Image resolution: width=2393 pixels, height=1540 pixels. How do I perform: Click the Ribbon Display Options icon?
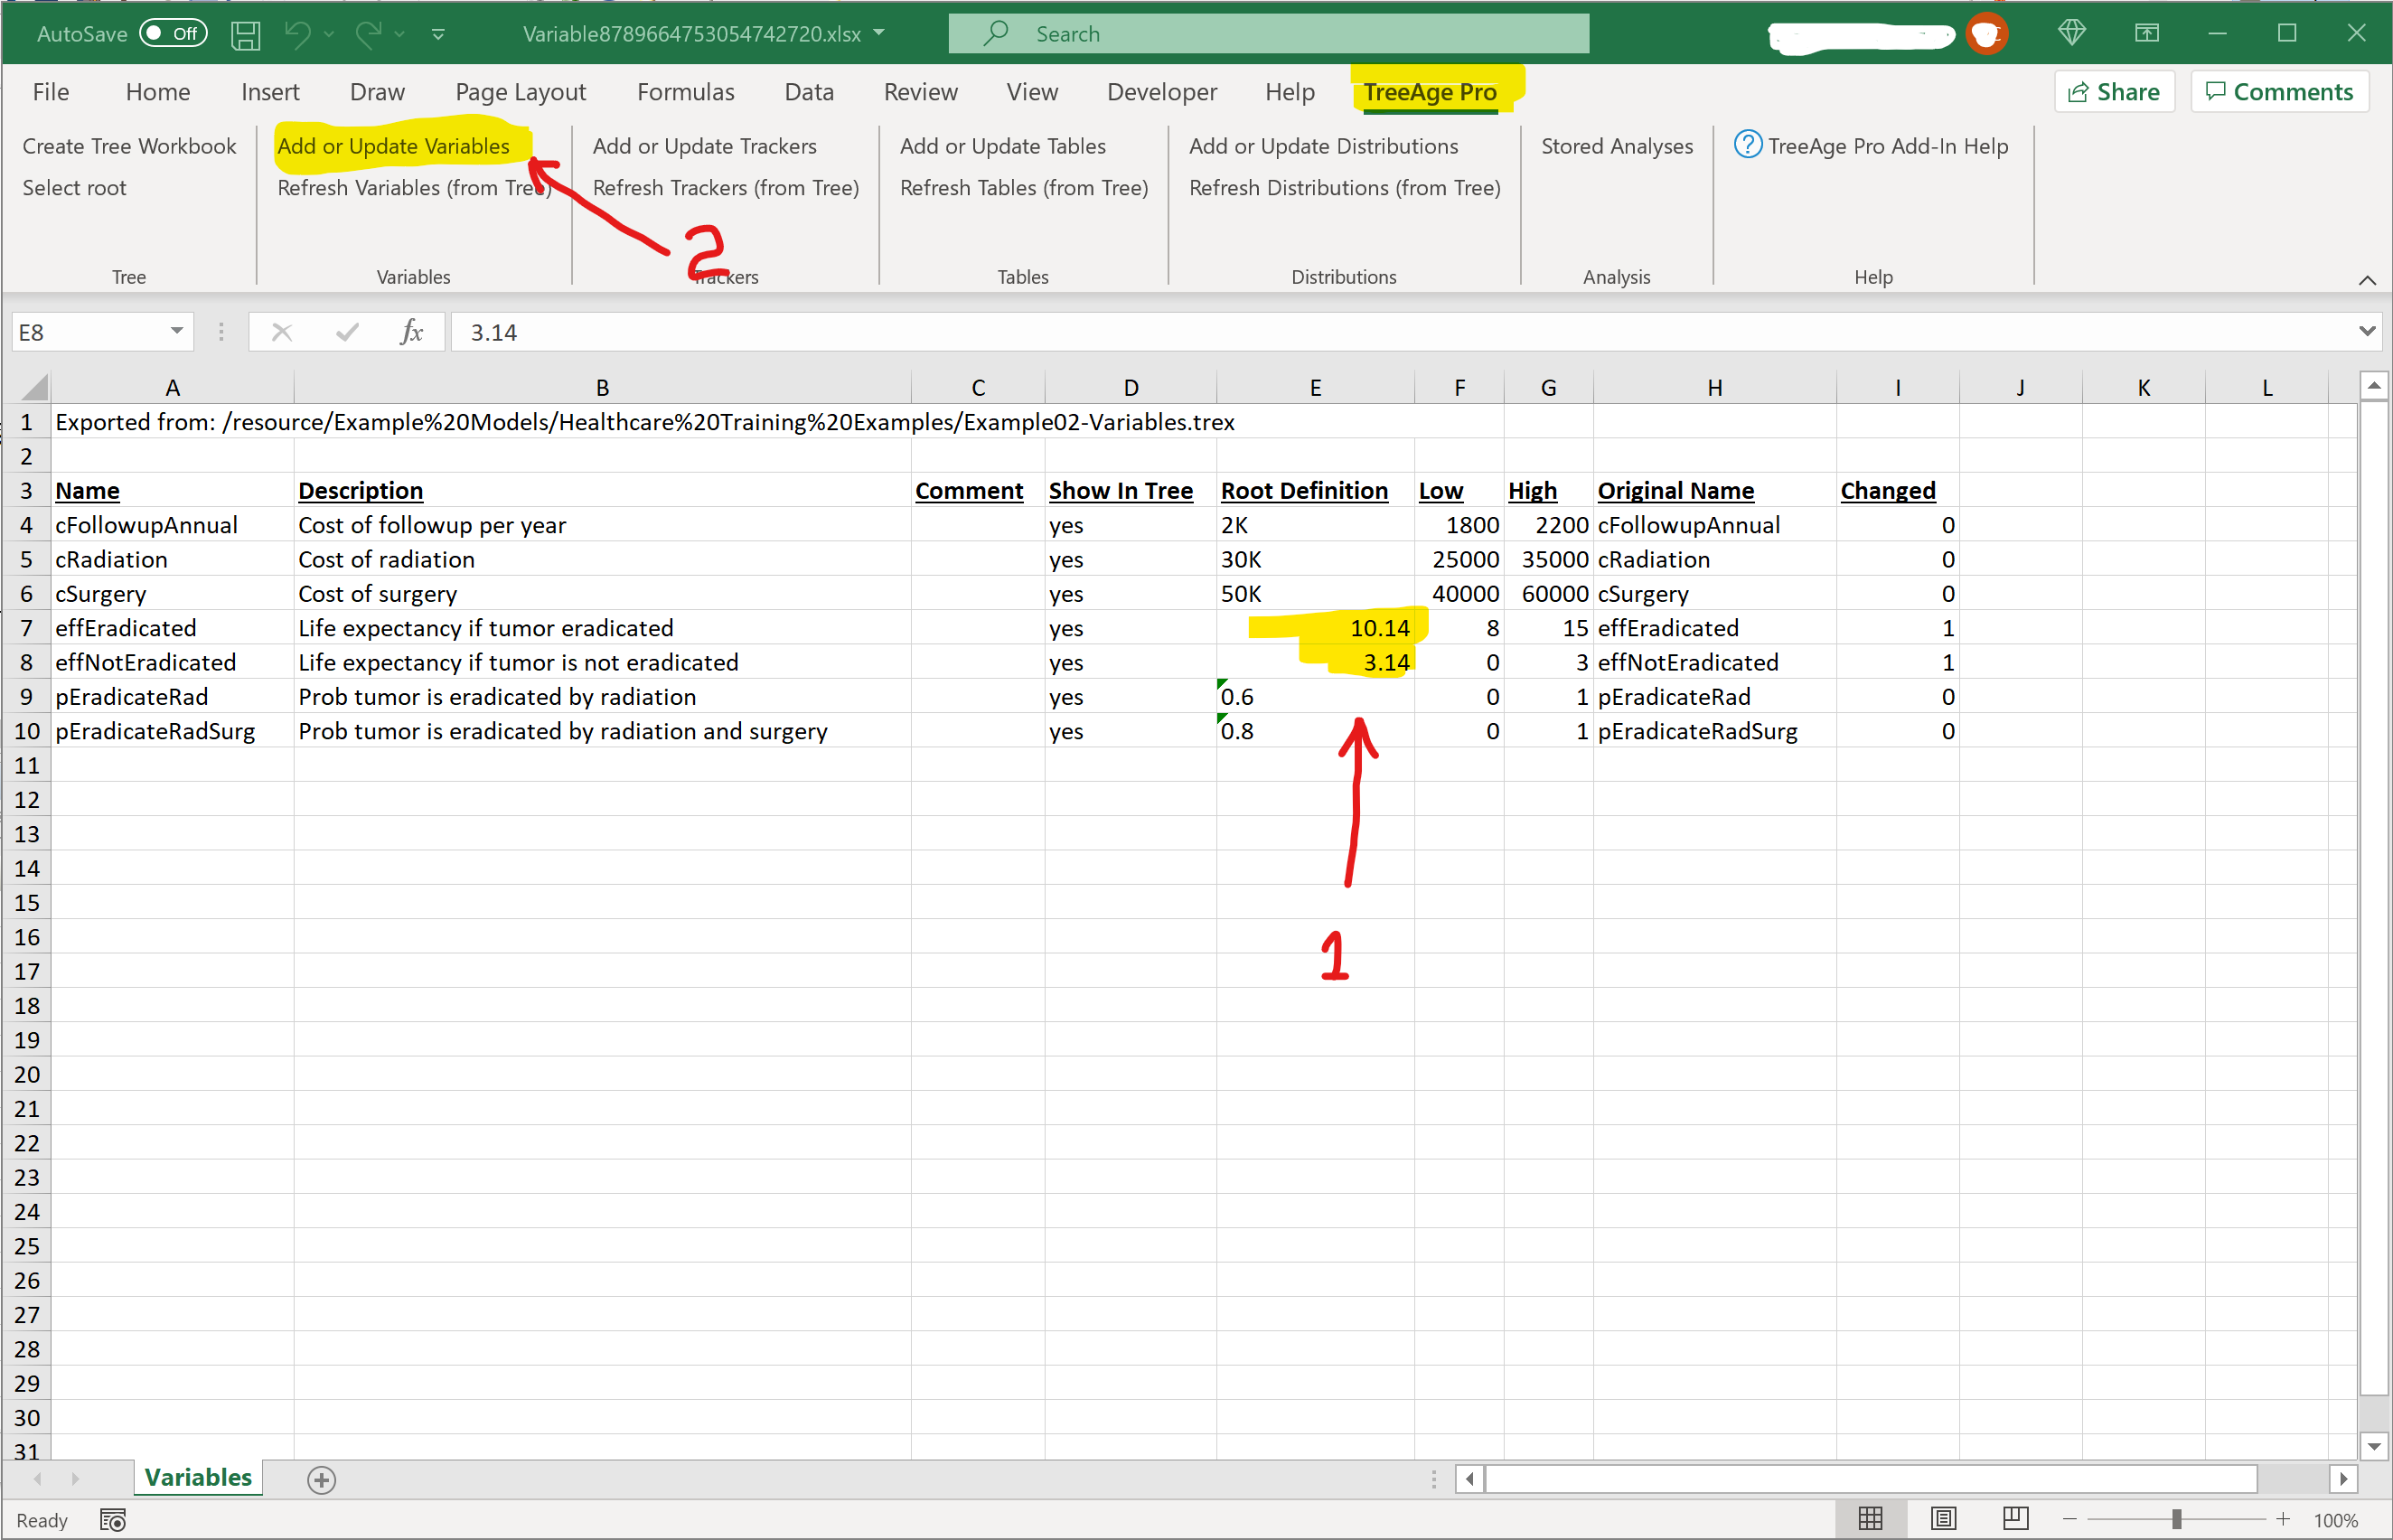pyautogui.click(x=2146, y=34)
